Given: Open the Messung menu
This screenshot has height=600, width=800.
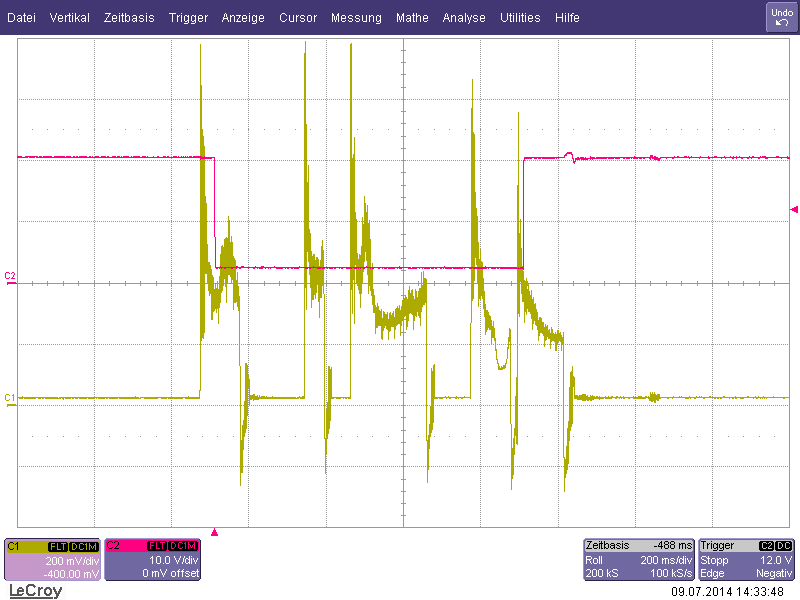Looking at the screenshot, I should tap(356, 18).
